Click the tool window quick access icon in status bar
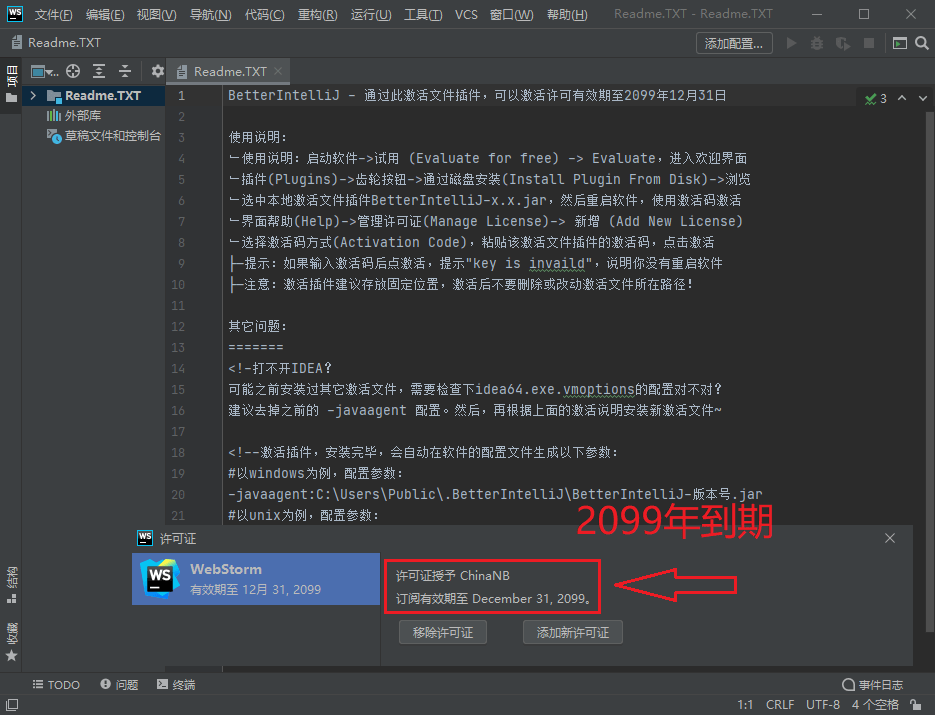 (x=12, y=705)
